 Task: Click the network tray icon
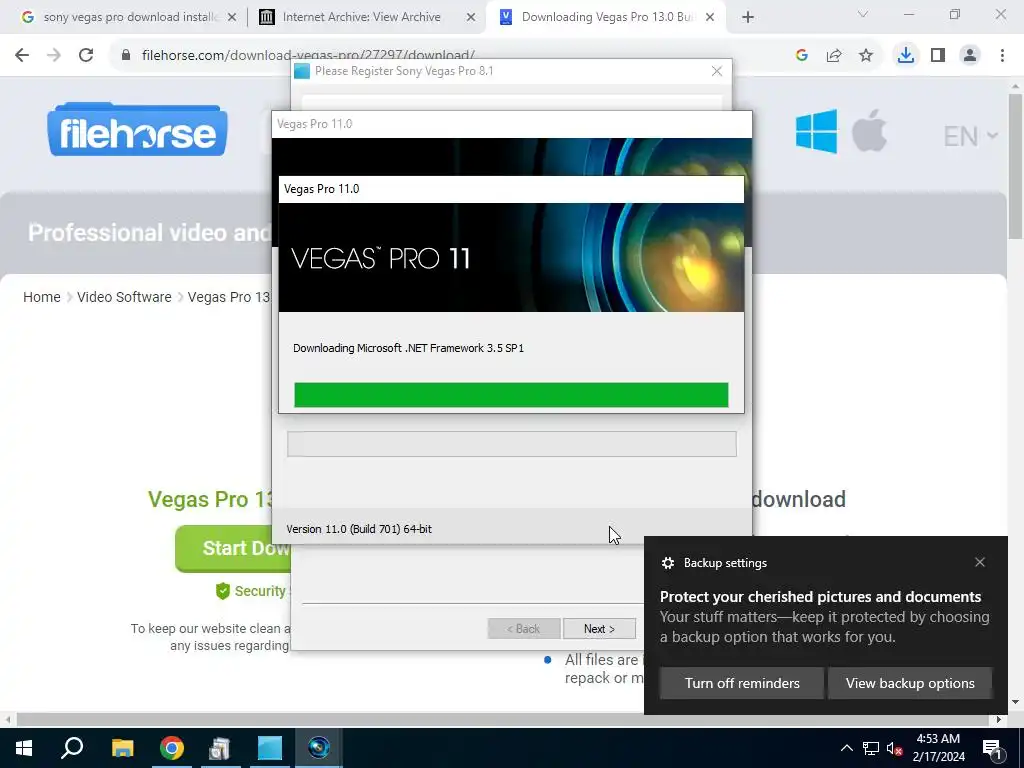pos(871,748)
